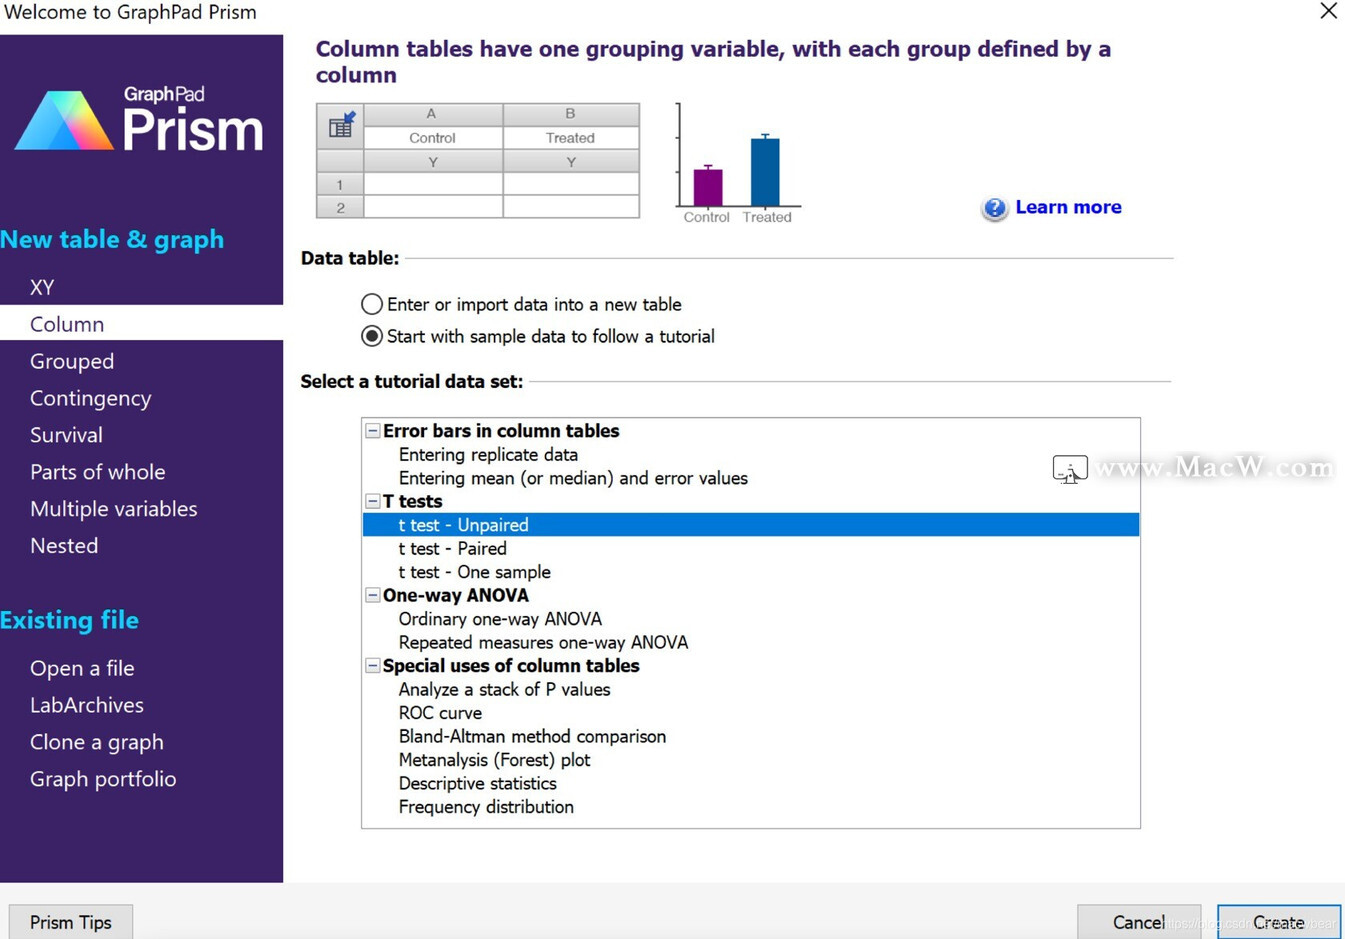This screenshot has height=939, width=1345.
Task: Select Graph portfolio option
Action: point(103,779)
